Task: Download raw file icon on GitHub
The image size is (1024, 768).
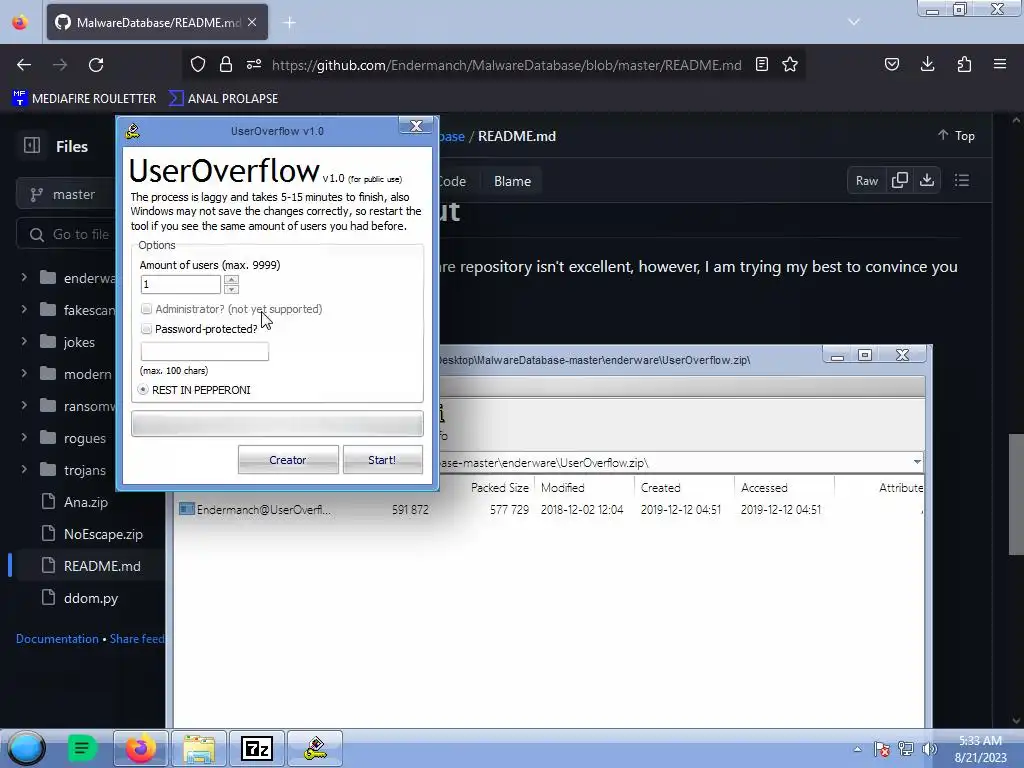Action: tap(927, 181)
